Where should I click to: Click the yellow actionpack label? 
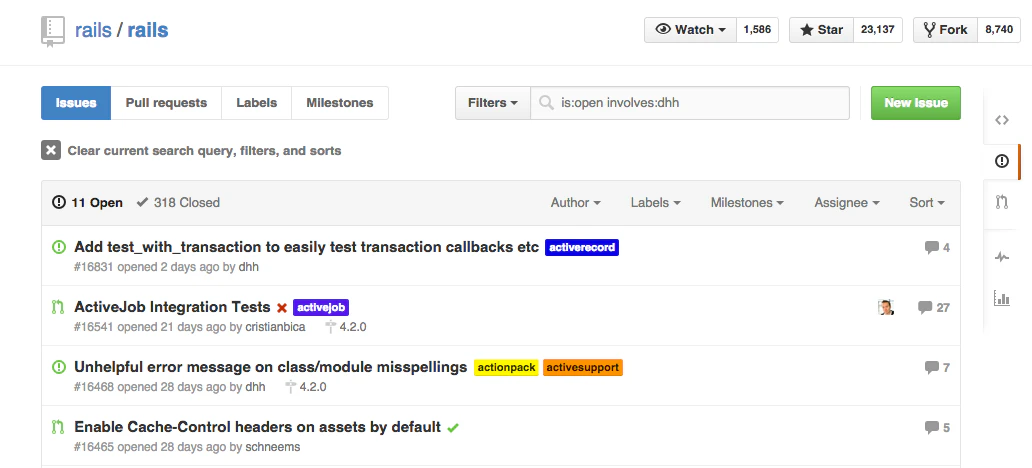click(x=506, y=367)
